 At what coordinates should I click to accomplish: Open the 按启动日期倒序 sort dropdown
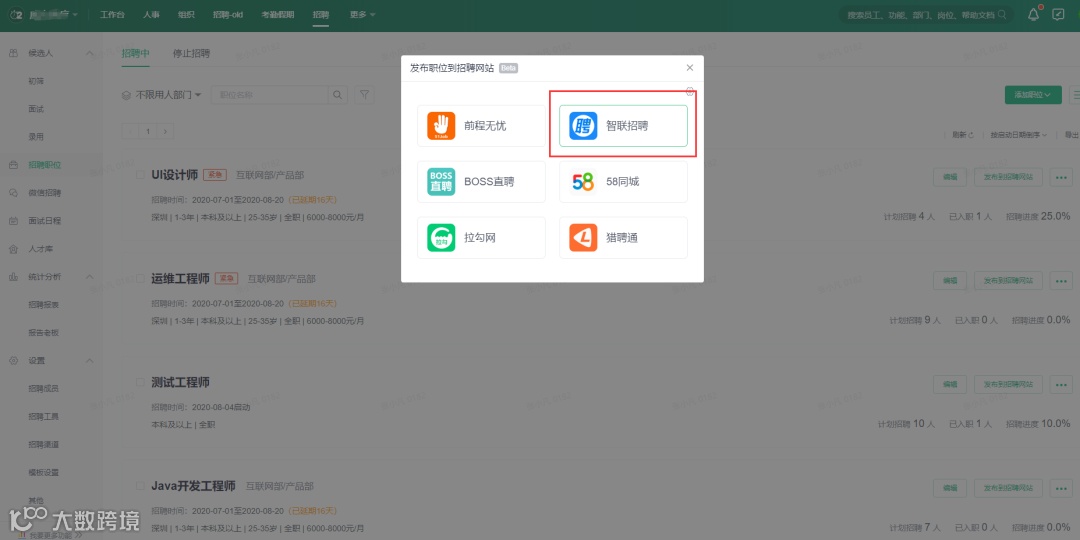tap(1019, 135)
